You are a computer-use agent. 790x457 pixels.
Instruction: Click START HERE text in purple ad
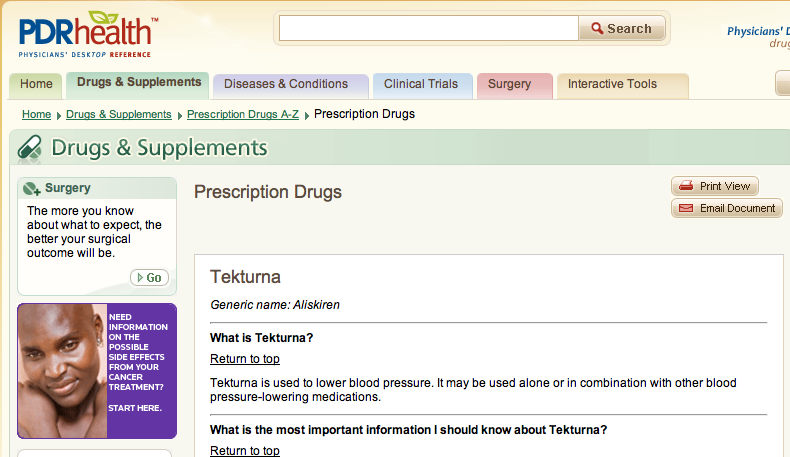click(x=135, y=408)
